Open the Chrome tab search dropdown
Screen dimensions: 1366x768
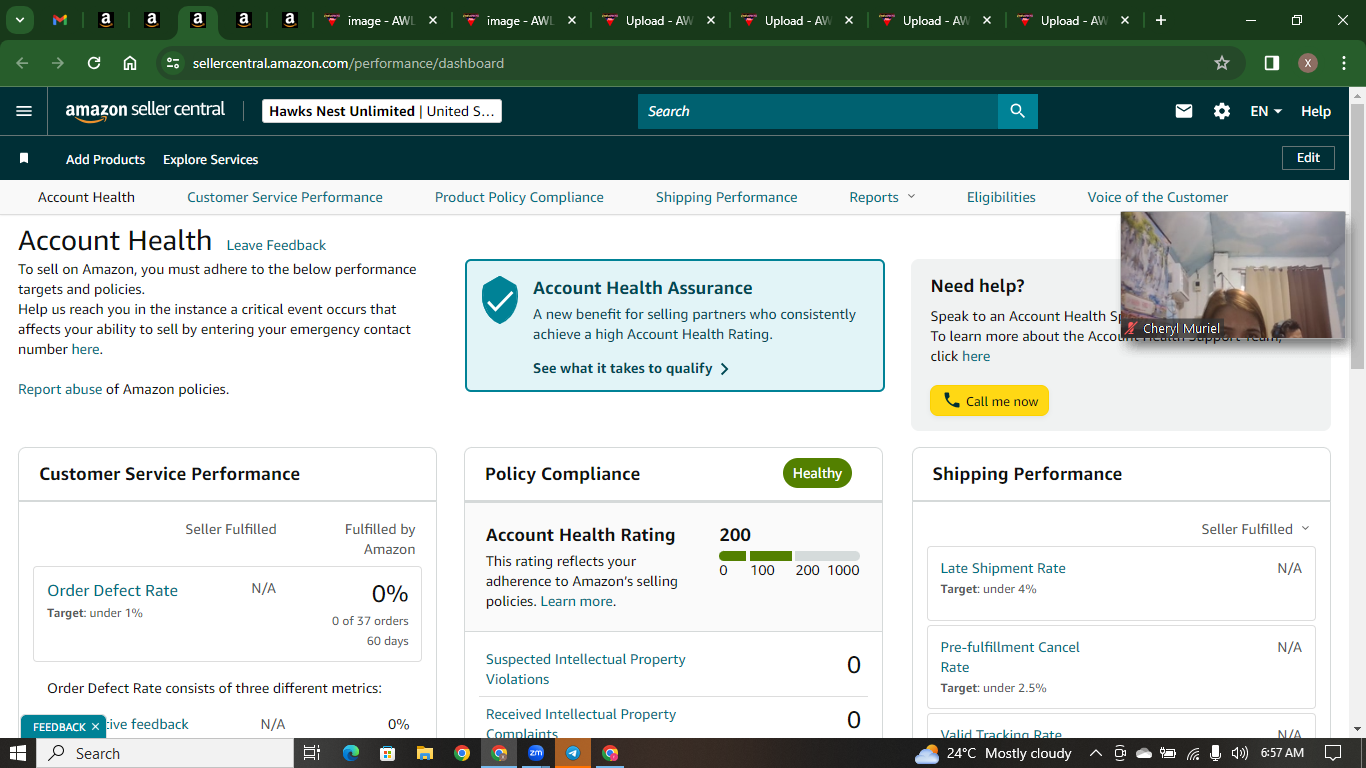[19, 20]
